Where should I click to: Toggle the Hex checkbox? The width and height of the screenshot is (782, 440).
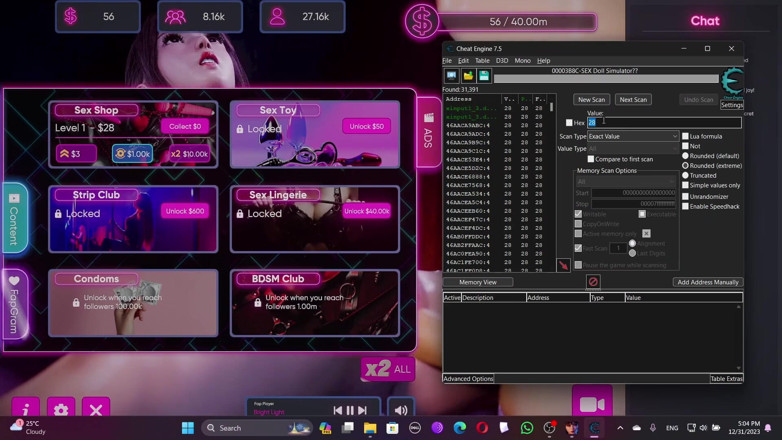coord(569,122)
